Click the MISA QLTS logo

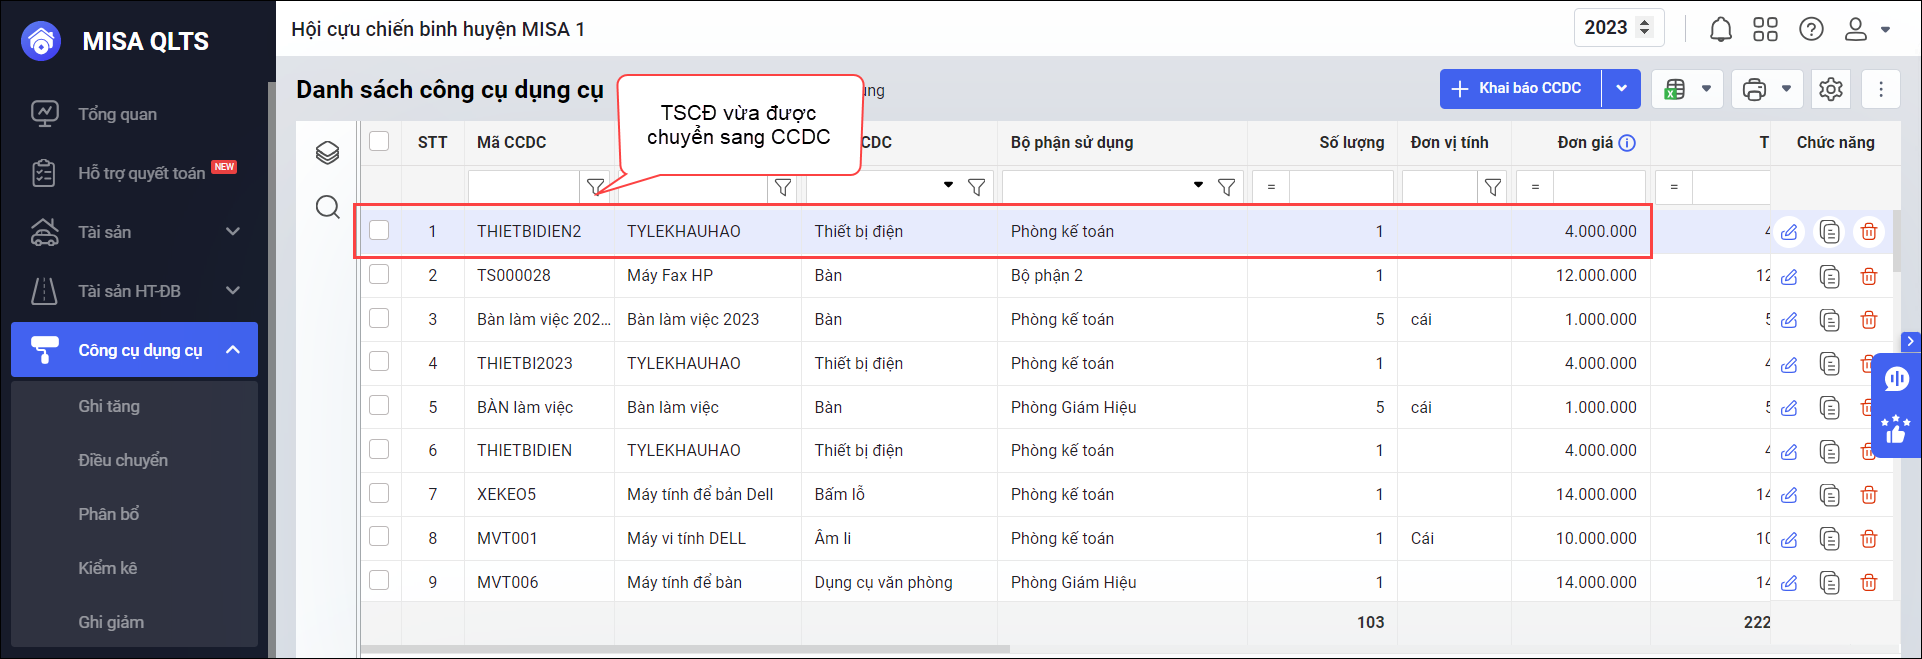click(41, 41)
